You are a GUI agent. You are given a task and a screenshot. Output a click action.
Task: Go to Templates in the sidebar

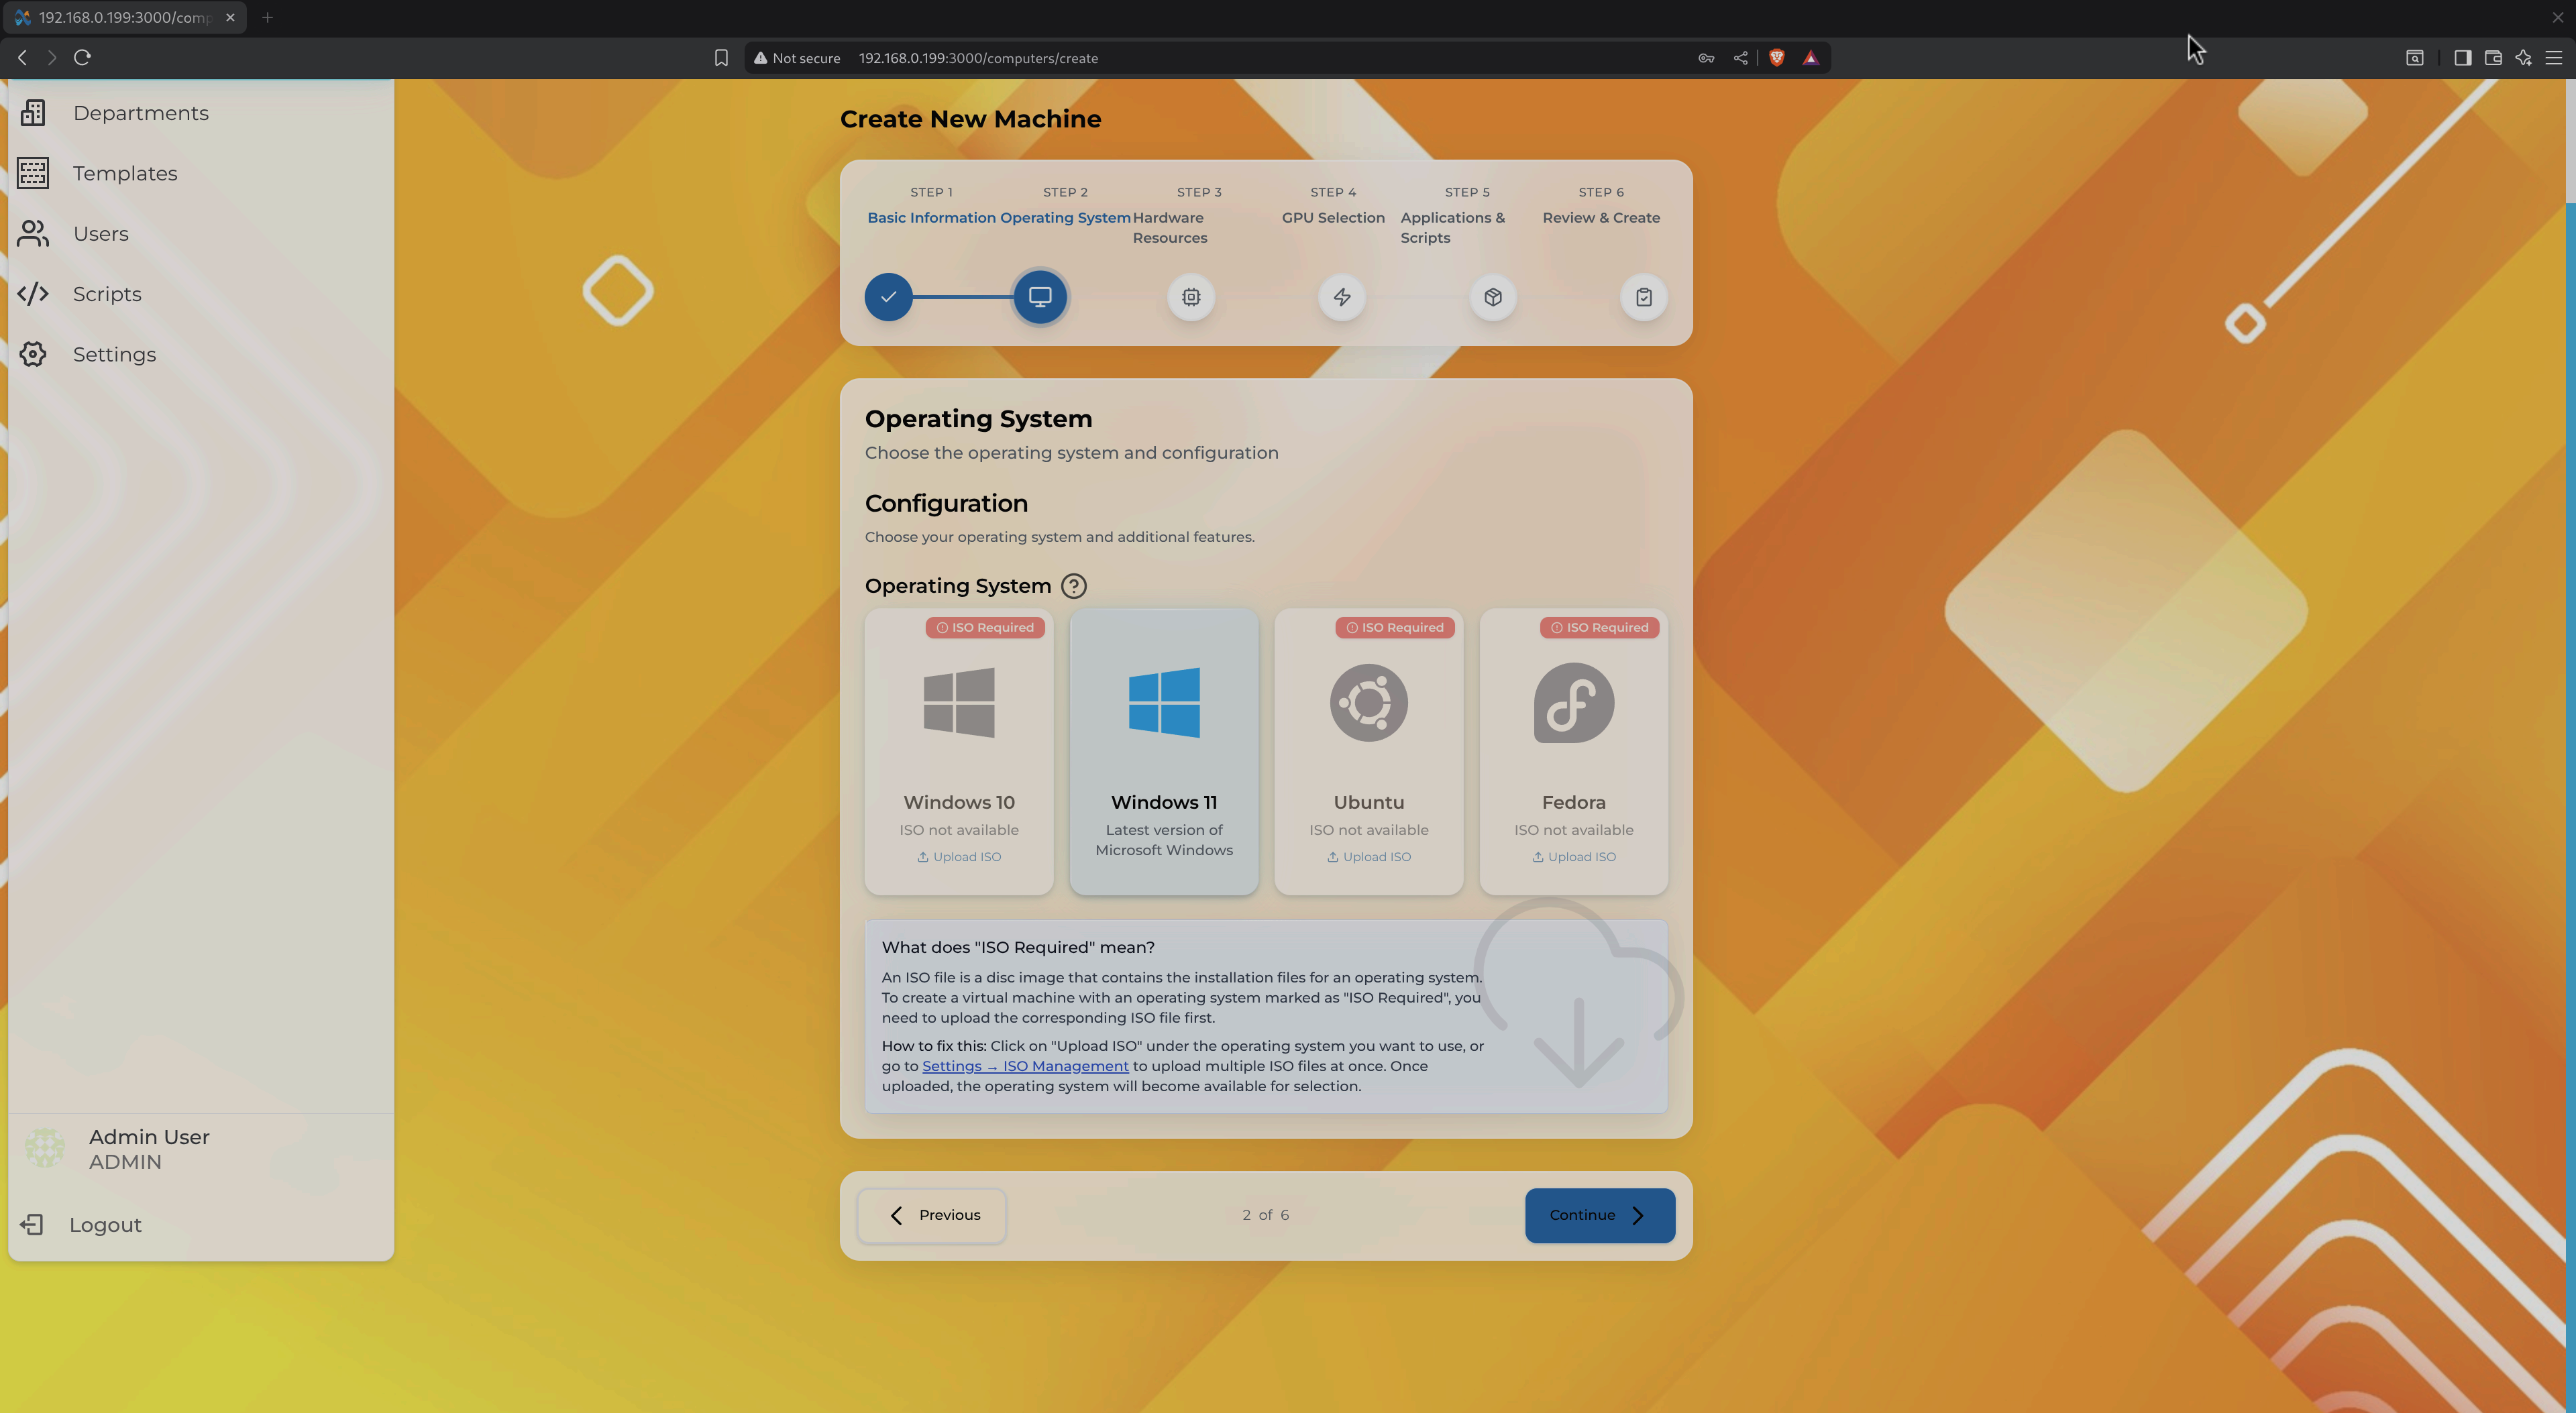pos(125,173)
